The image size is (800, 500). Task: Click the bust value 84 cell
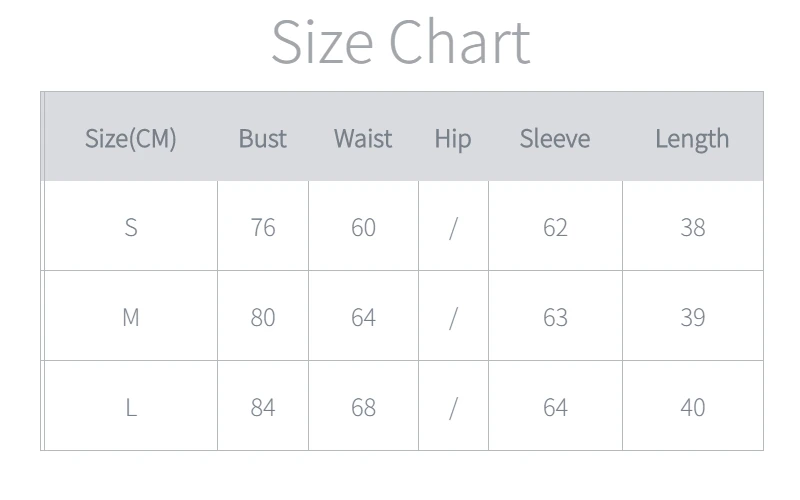click(x=262, y=407)
